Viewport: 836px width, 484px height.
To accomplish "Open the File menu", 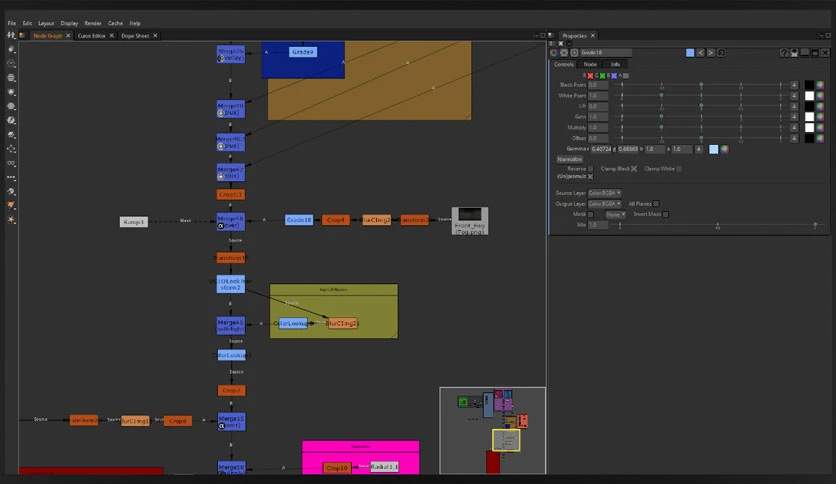I will click(x=12, y=23).
